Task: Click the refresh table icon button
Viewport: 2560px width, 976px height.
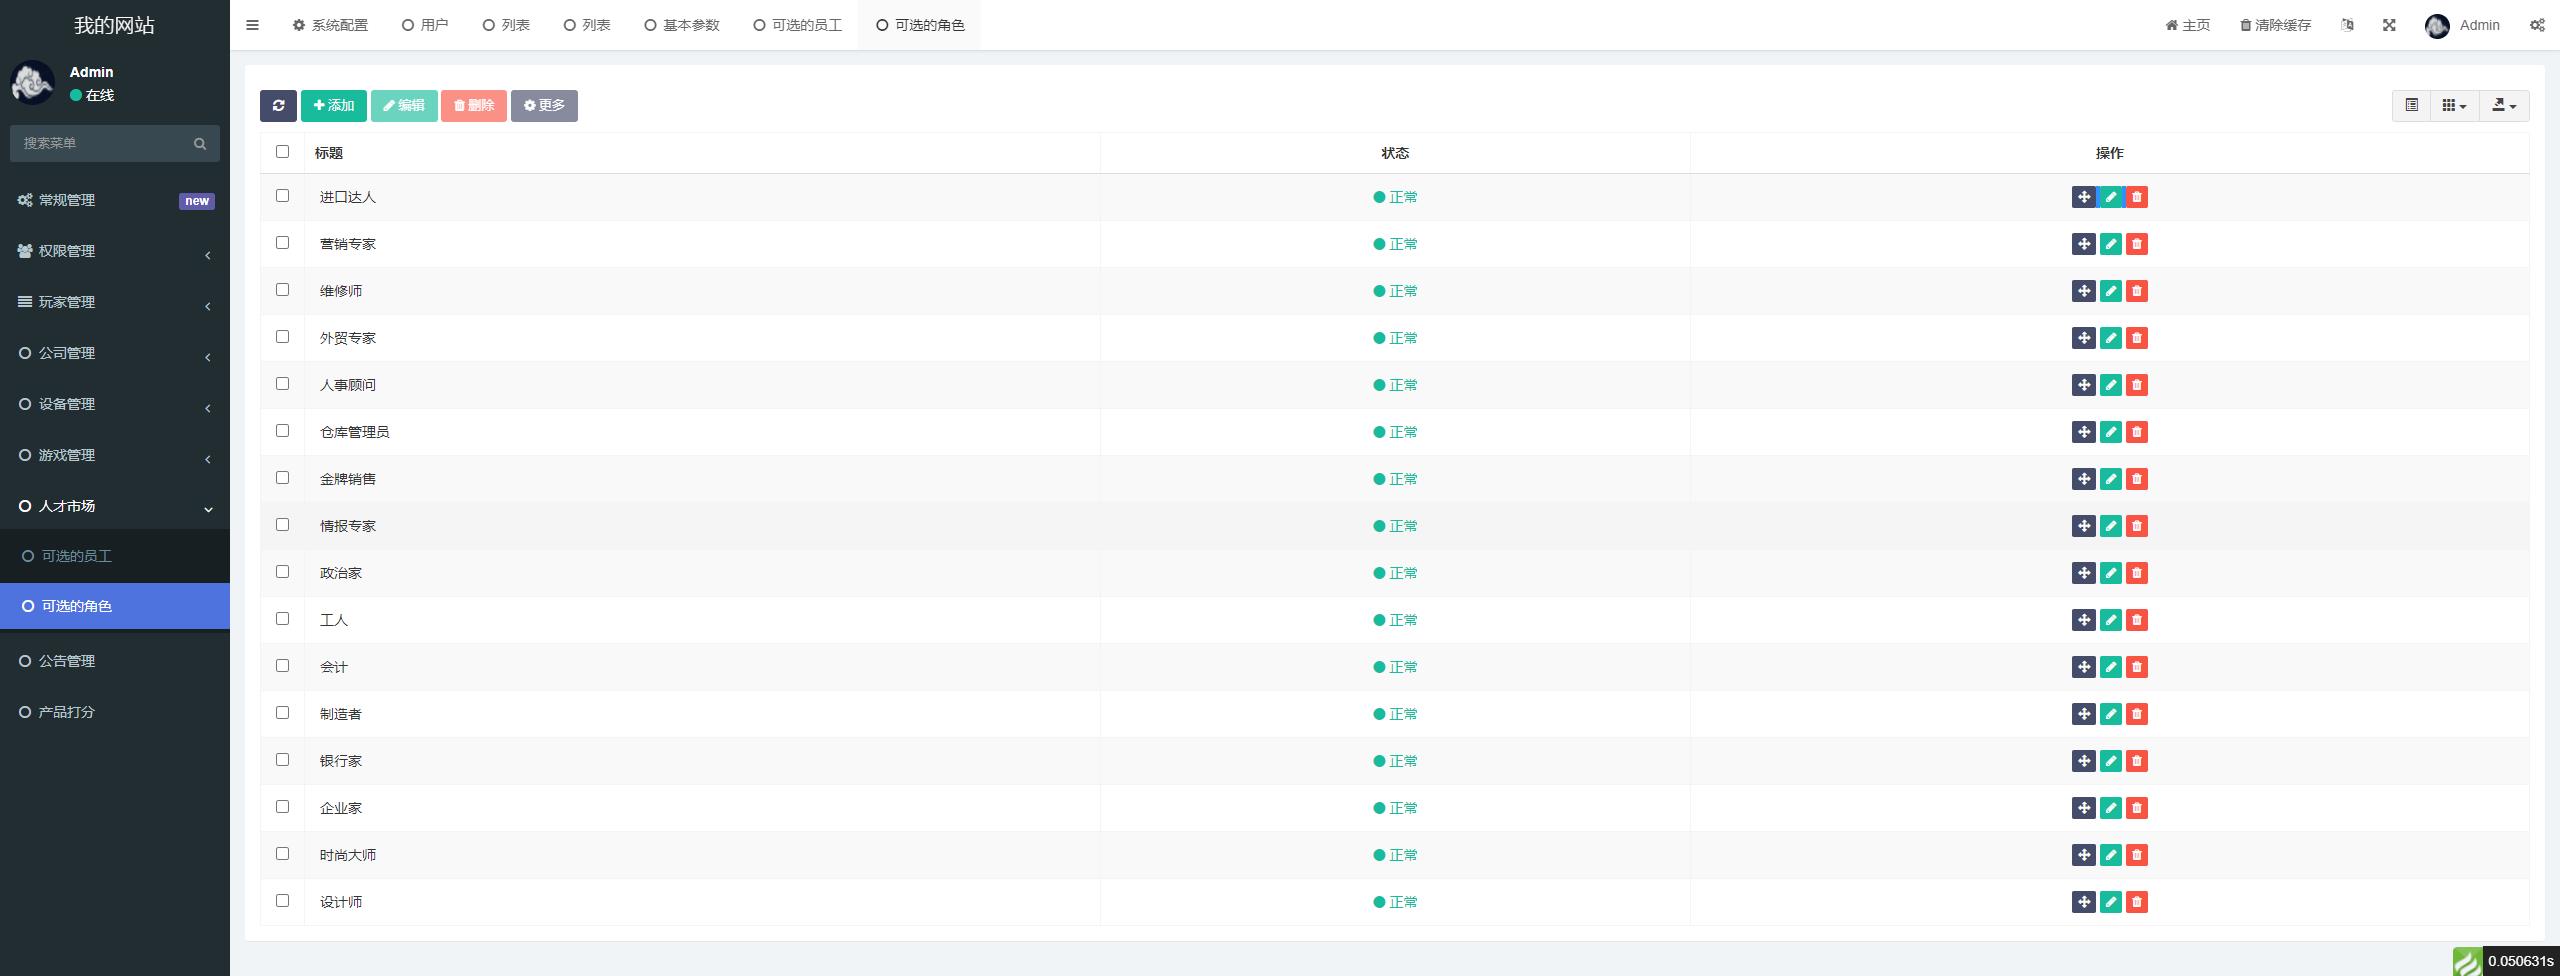Action: [278, 106]
